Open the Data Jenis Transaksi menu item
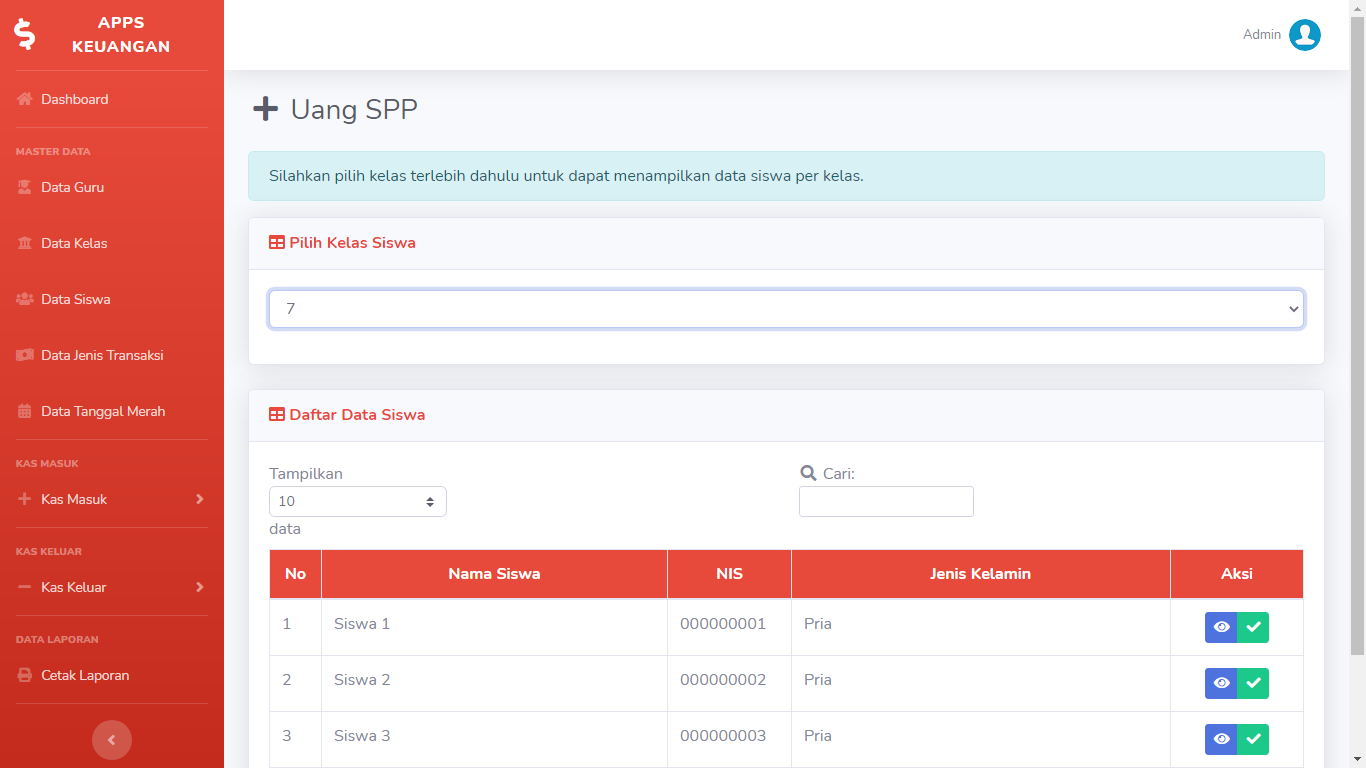Image resolution: width=1366 pixels, height=768 pixels. (112, 355)
